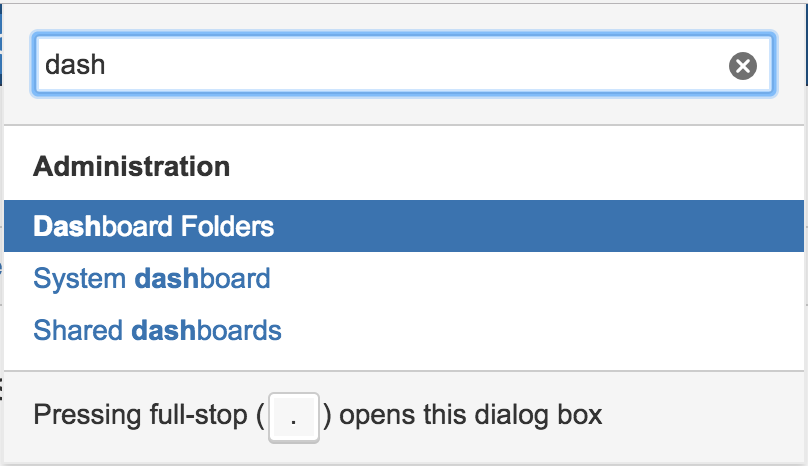Click into the 'dash' search input
The height and width of the screenshot is (466, 808).
pyautogui.click(x=380, y=66)
